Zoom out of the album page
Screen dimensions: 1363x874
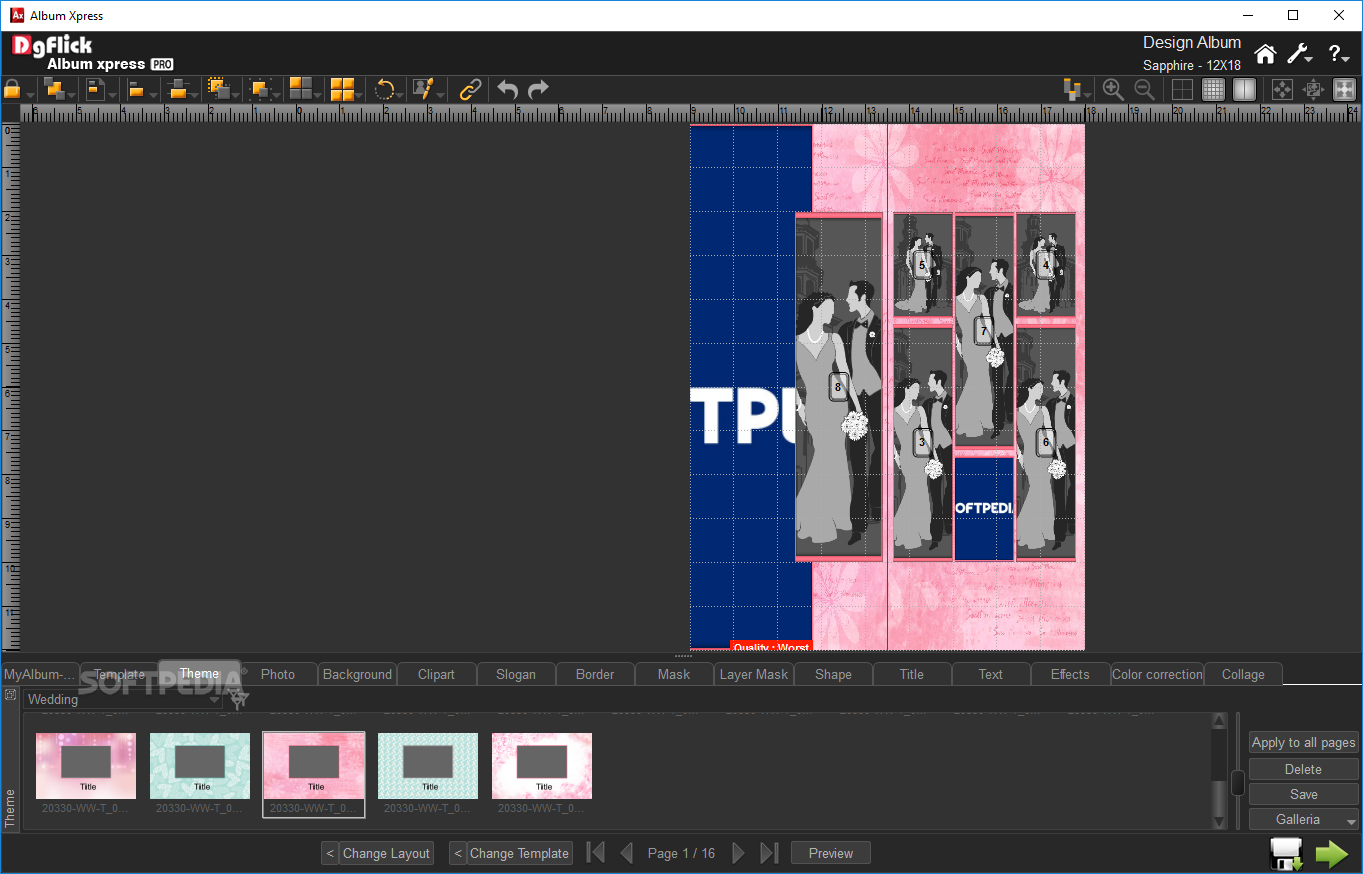[1144, 89]
